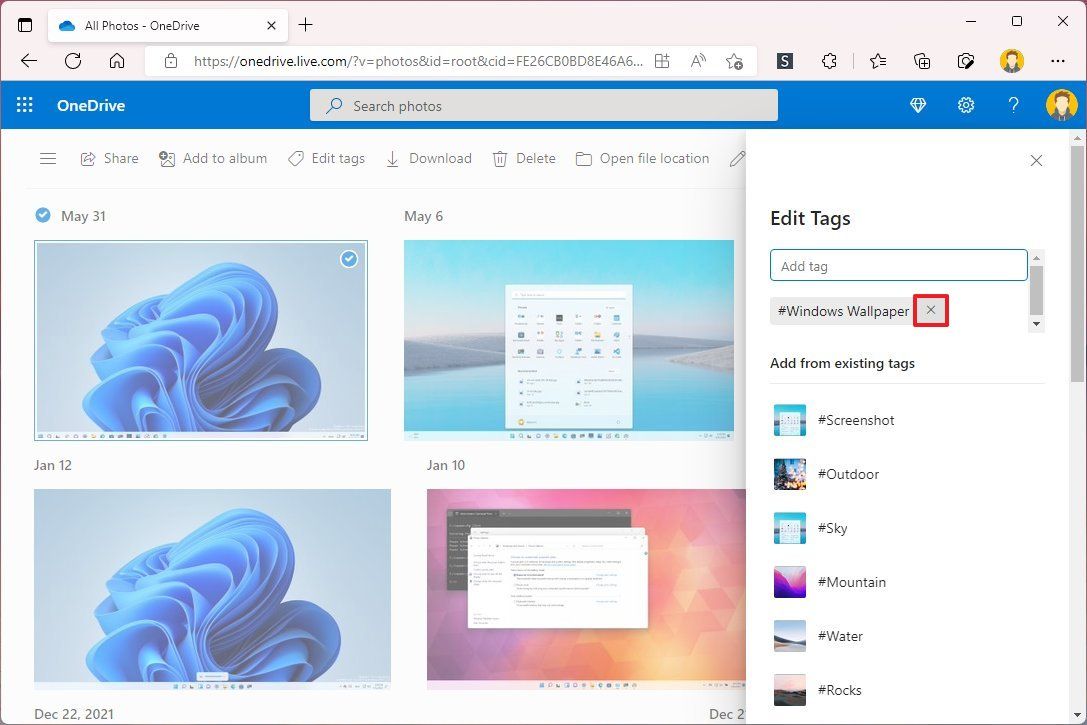Image resolution: width=1087 pixels, height=725 pixels.
Task: Open file location from the toolbar
Action: tap(583, 158)
